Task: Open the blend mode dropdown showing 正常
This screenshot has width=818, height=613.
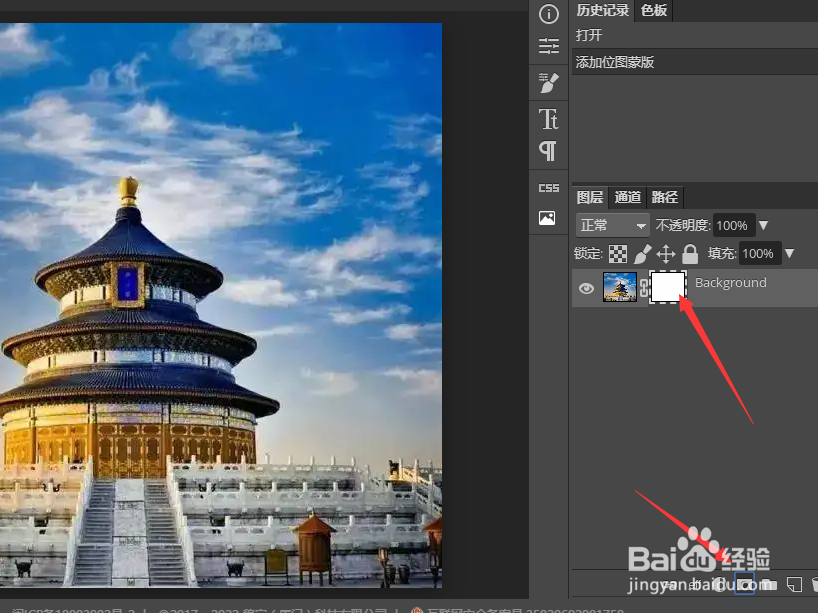Action: point(612,224)
